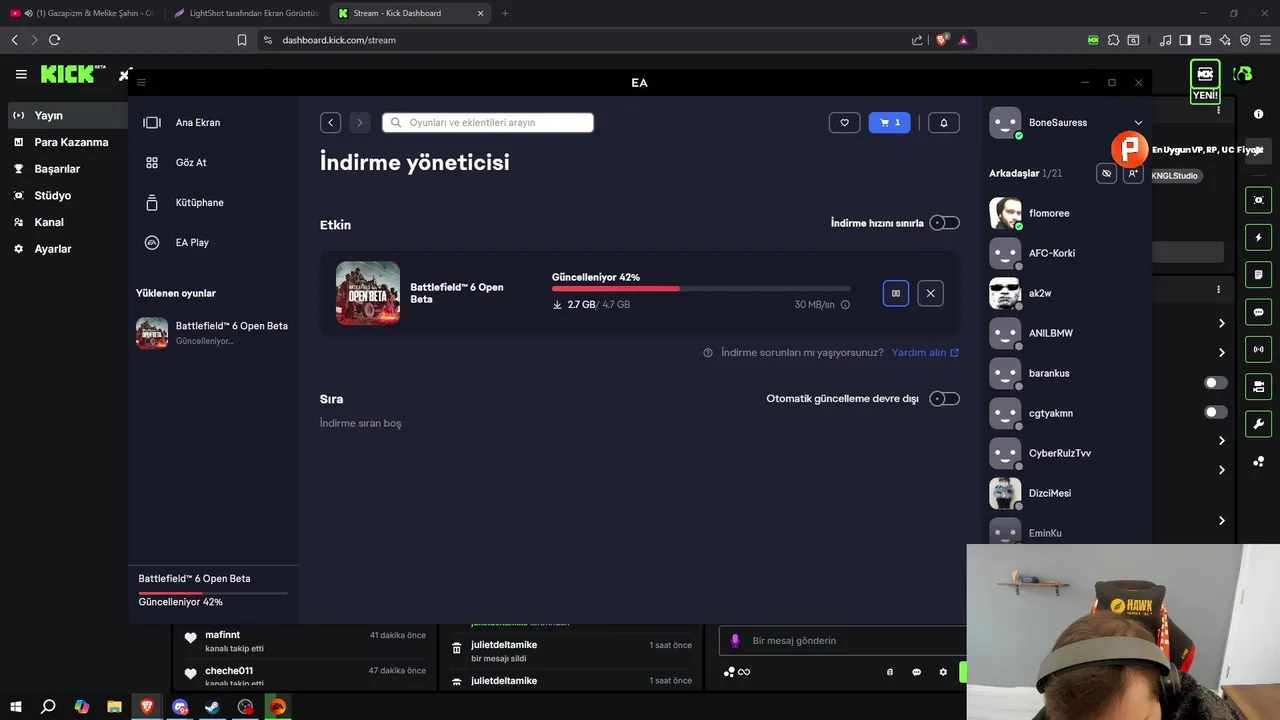Click YENİ! Kick icon button

pyautogui.click(x=1205, y=82)
